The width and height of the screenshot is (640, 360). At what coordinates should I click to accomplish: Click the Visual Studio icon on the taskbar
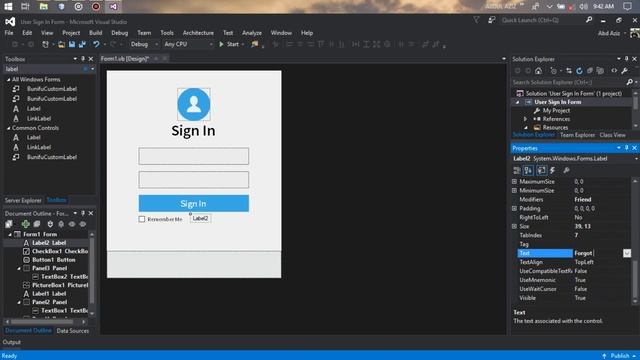coord(113,6)
